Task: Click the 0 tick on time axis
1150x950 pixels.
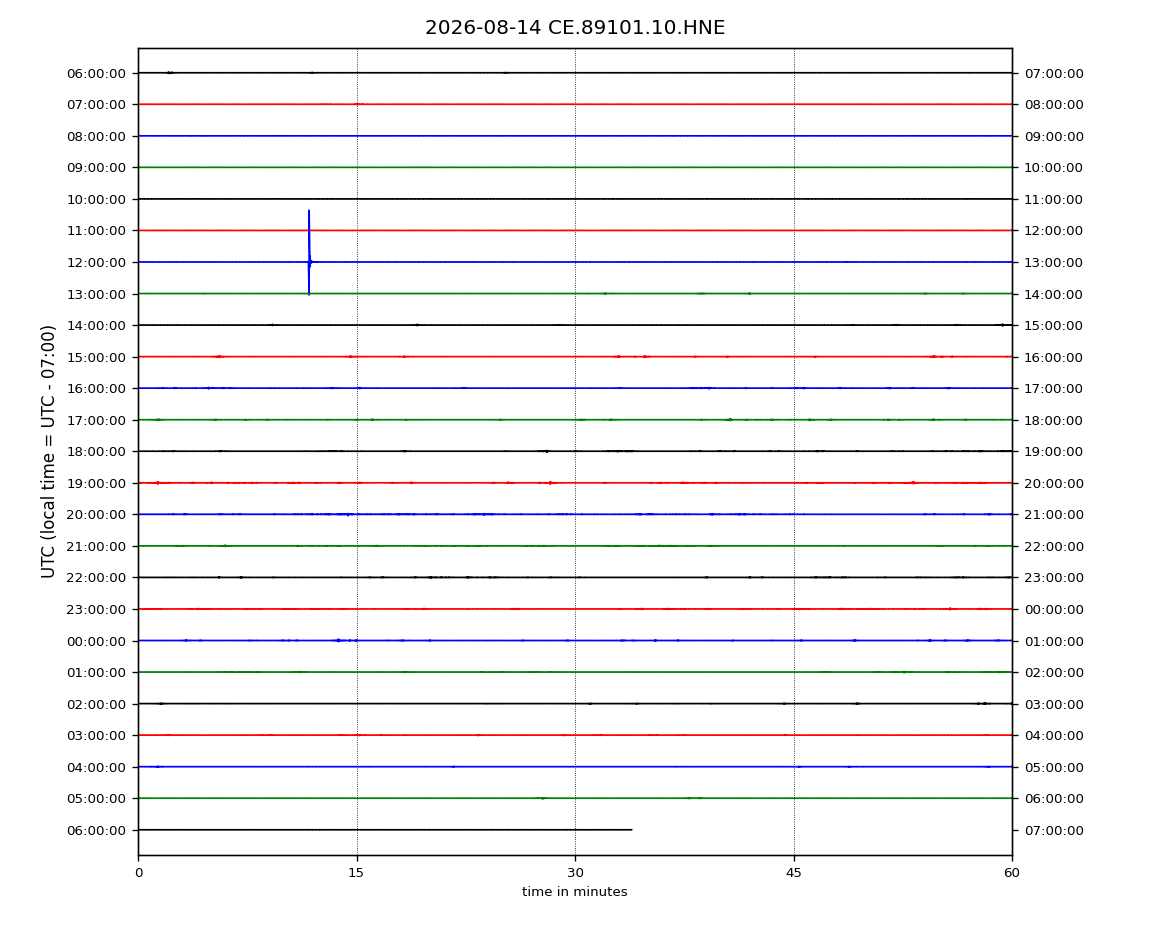Action: click(139, 873)
